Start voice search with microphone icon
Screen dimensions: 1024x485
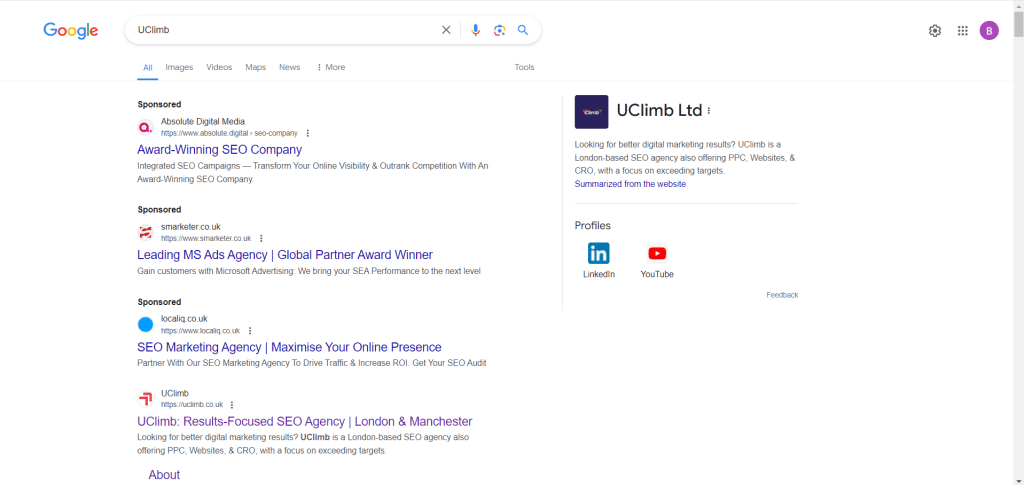click(x=475, y=30)
